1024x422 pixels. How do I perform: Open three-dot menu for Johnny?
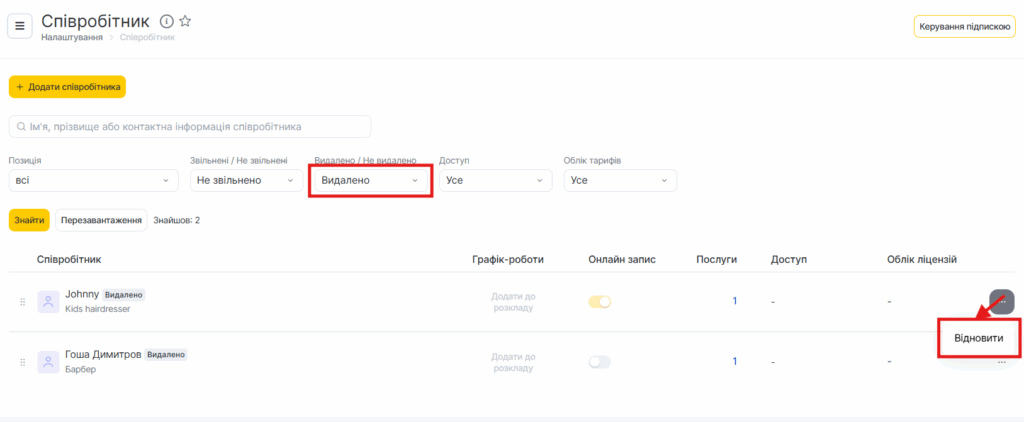point(1001,301)
